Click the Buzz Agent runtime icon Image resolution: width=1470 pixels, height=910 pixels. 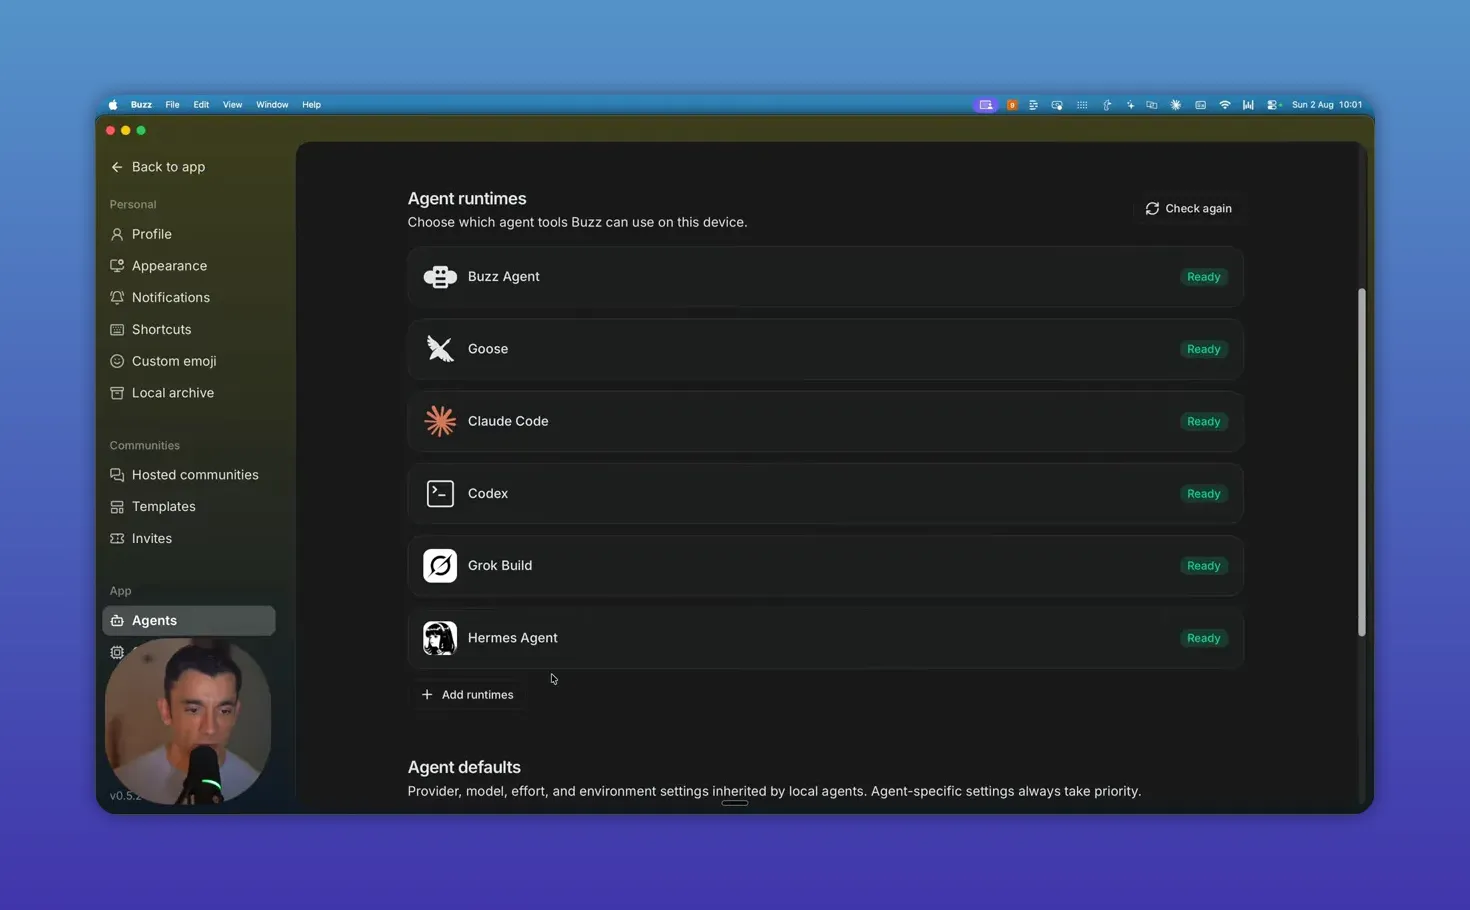(x=440, y=277)
